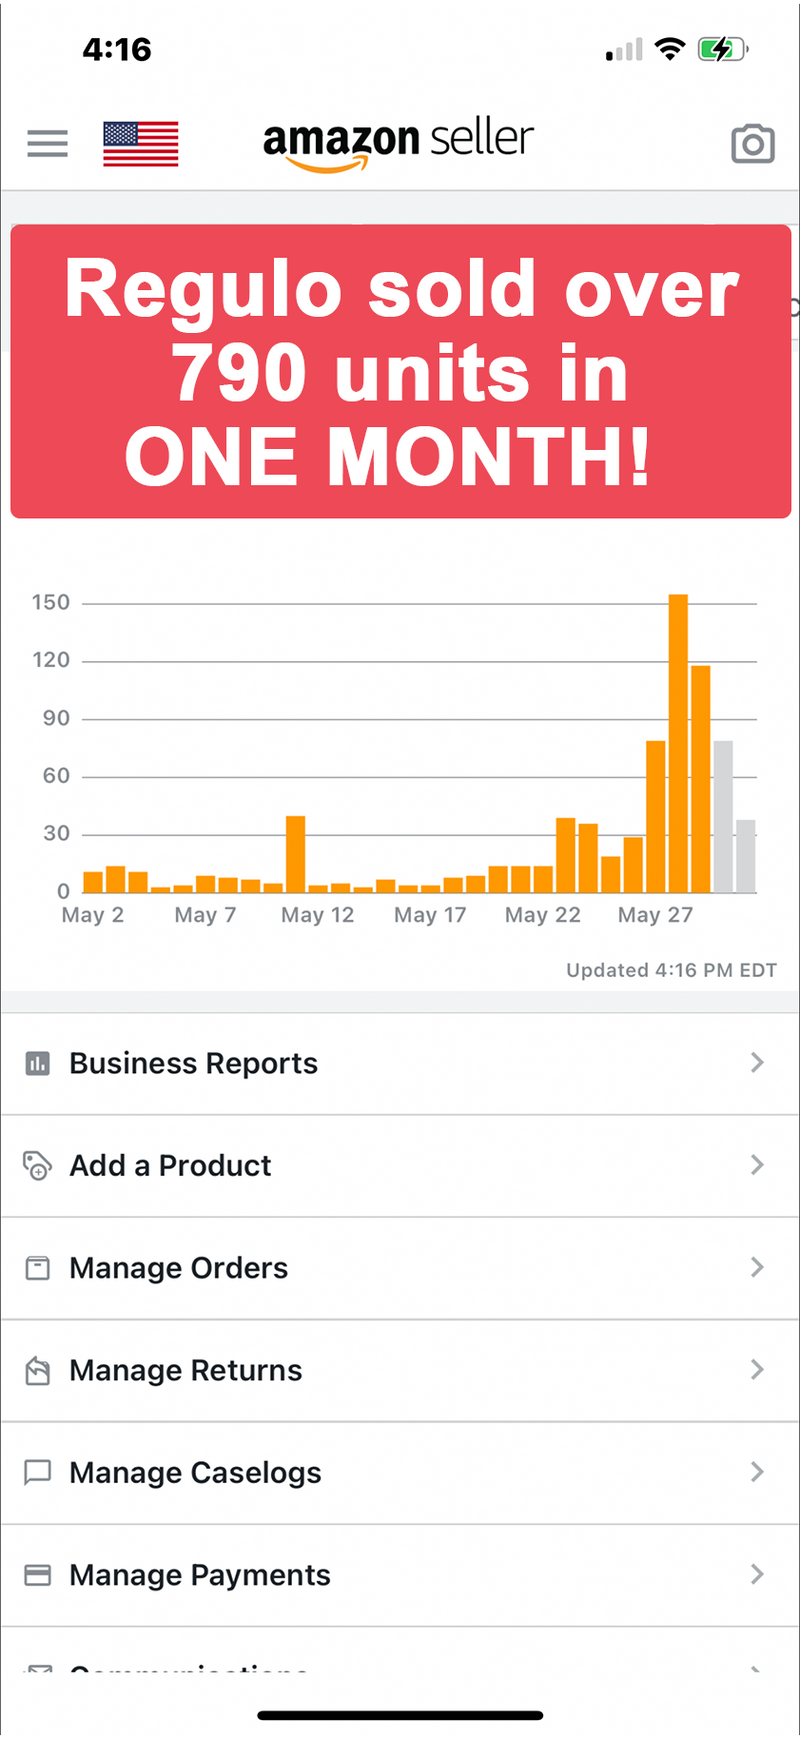Image resolution: width=800 pixels, height=1739 pixels.
Task: Tap the Manage Orders box icon
Action: coord(37,1268)
